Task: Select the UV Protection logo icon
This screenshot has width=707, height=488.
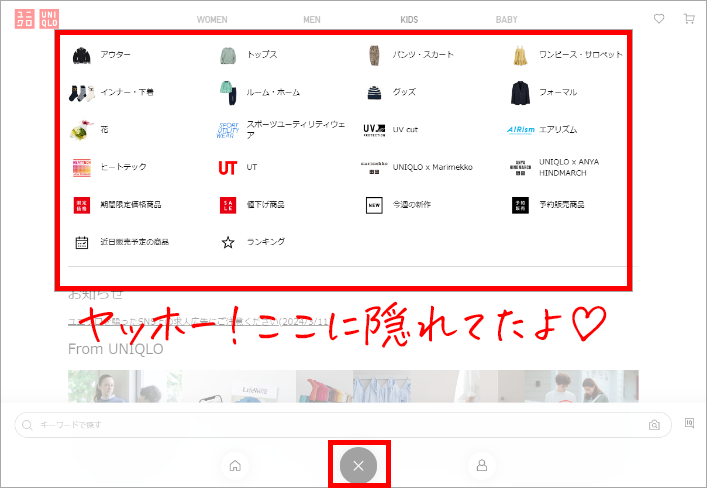Action: (374, 130)
